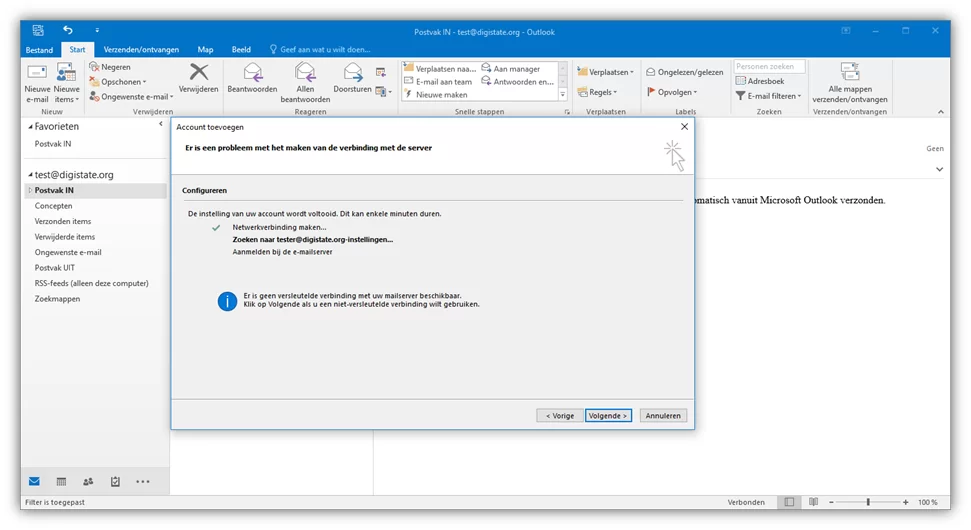
Task: Switch to reading view in status bar
Action: point(813,502)
